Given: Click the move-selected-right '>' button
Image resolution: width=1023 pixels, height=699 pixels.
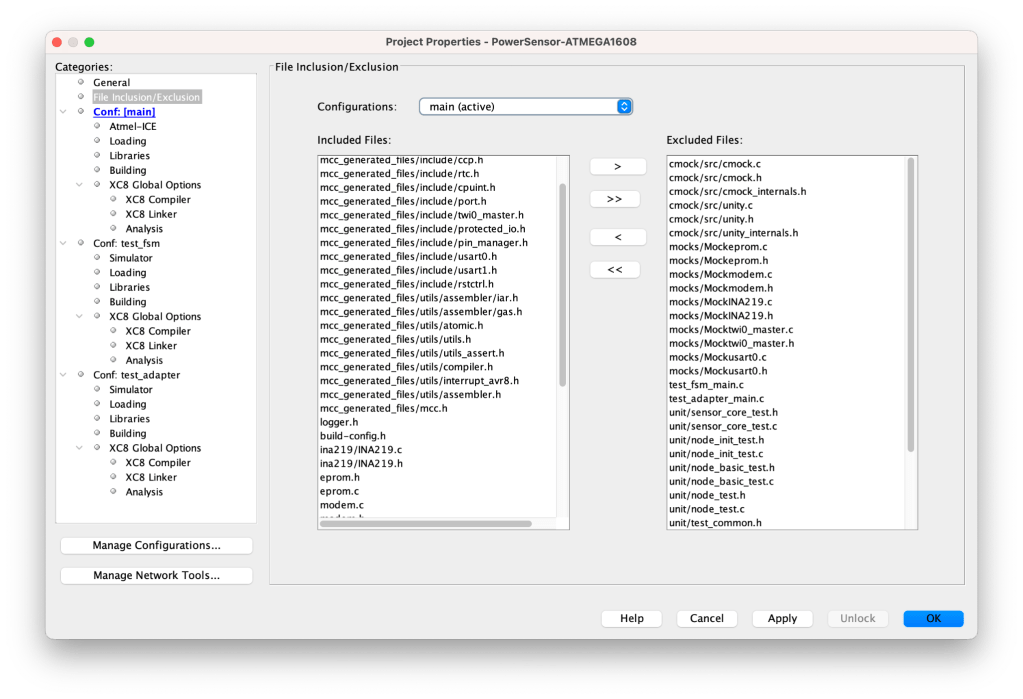Looking at the screenshot, I should [617, 166].
